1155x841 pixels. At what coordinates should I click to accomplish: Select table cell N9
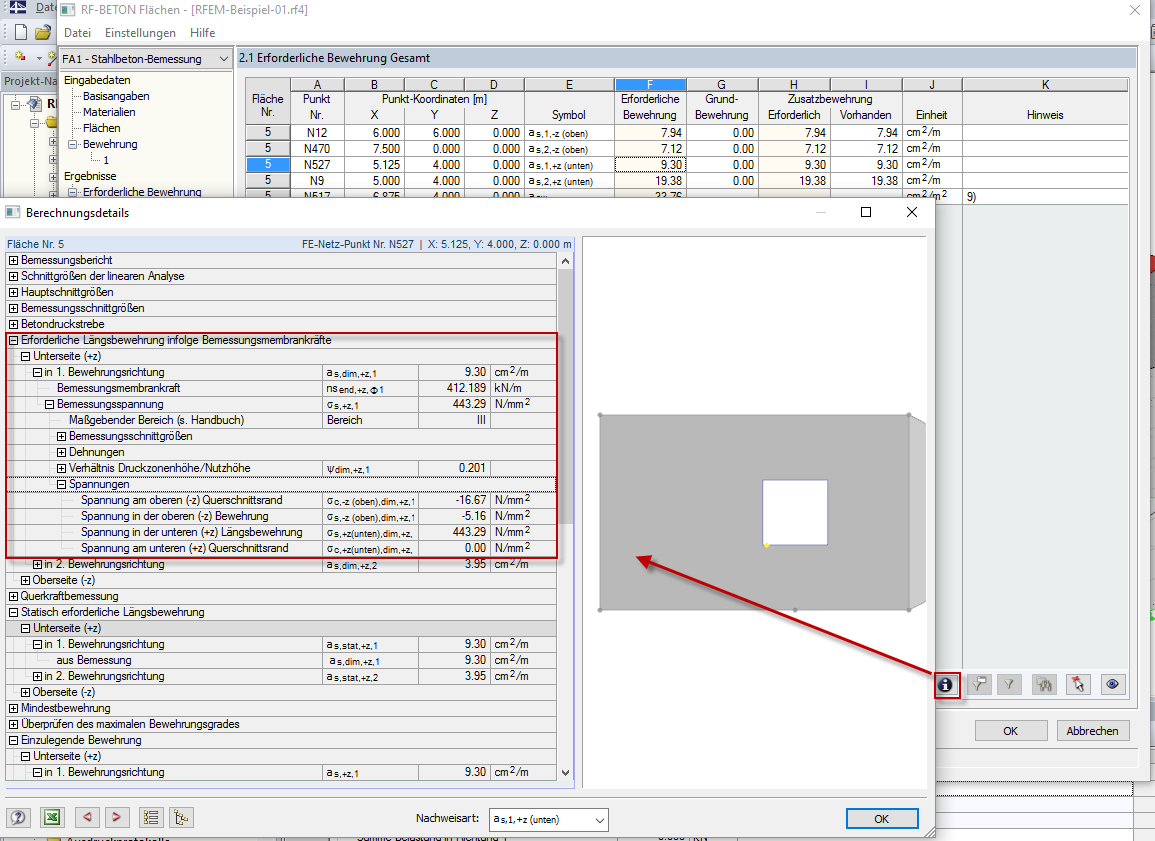tap(317, 180)
